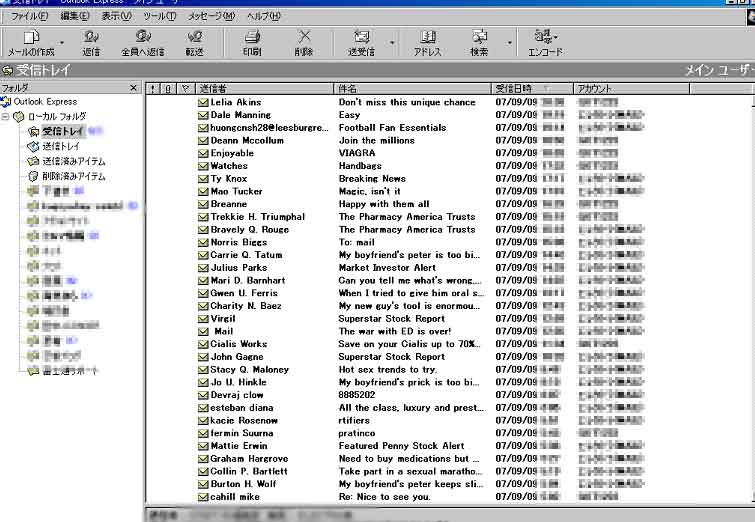This screenshot has width=755, height=522.
Task: Click the エンコード (Encoding) toolbar icon
Action: point(545,42)
